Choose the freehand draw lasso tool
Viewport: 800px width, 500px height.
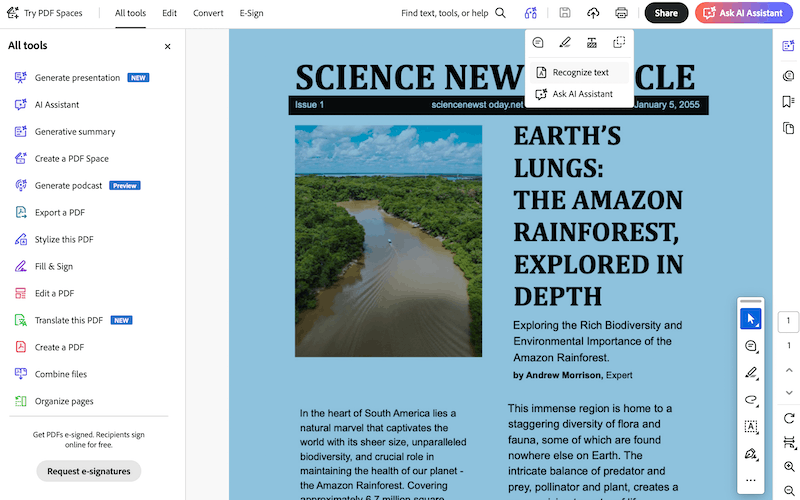pyautogui.click(x=751, y=399)
